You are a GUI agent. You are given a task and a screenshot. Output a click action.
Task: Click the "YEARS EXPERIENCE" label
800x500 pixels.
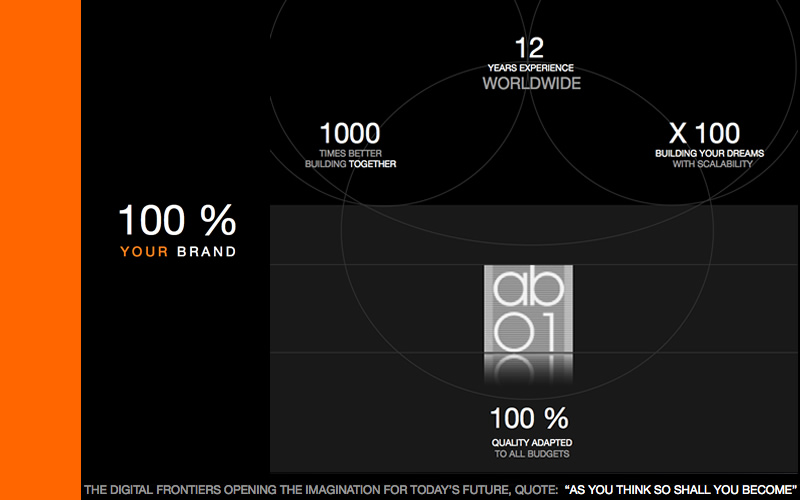531,68
